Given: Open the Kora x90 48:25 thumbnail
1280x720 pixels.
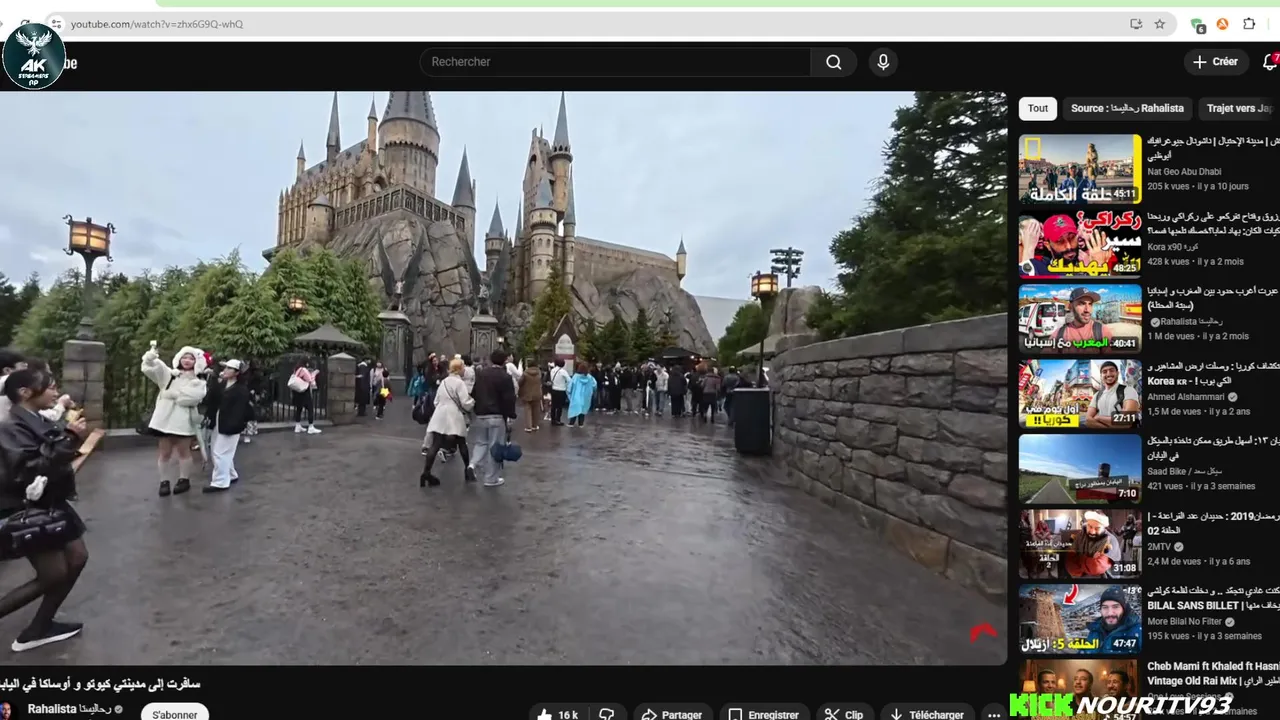Looking at the screenshot, I should tap(1080, 244).
